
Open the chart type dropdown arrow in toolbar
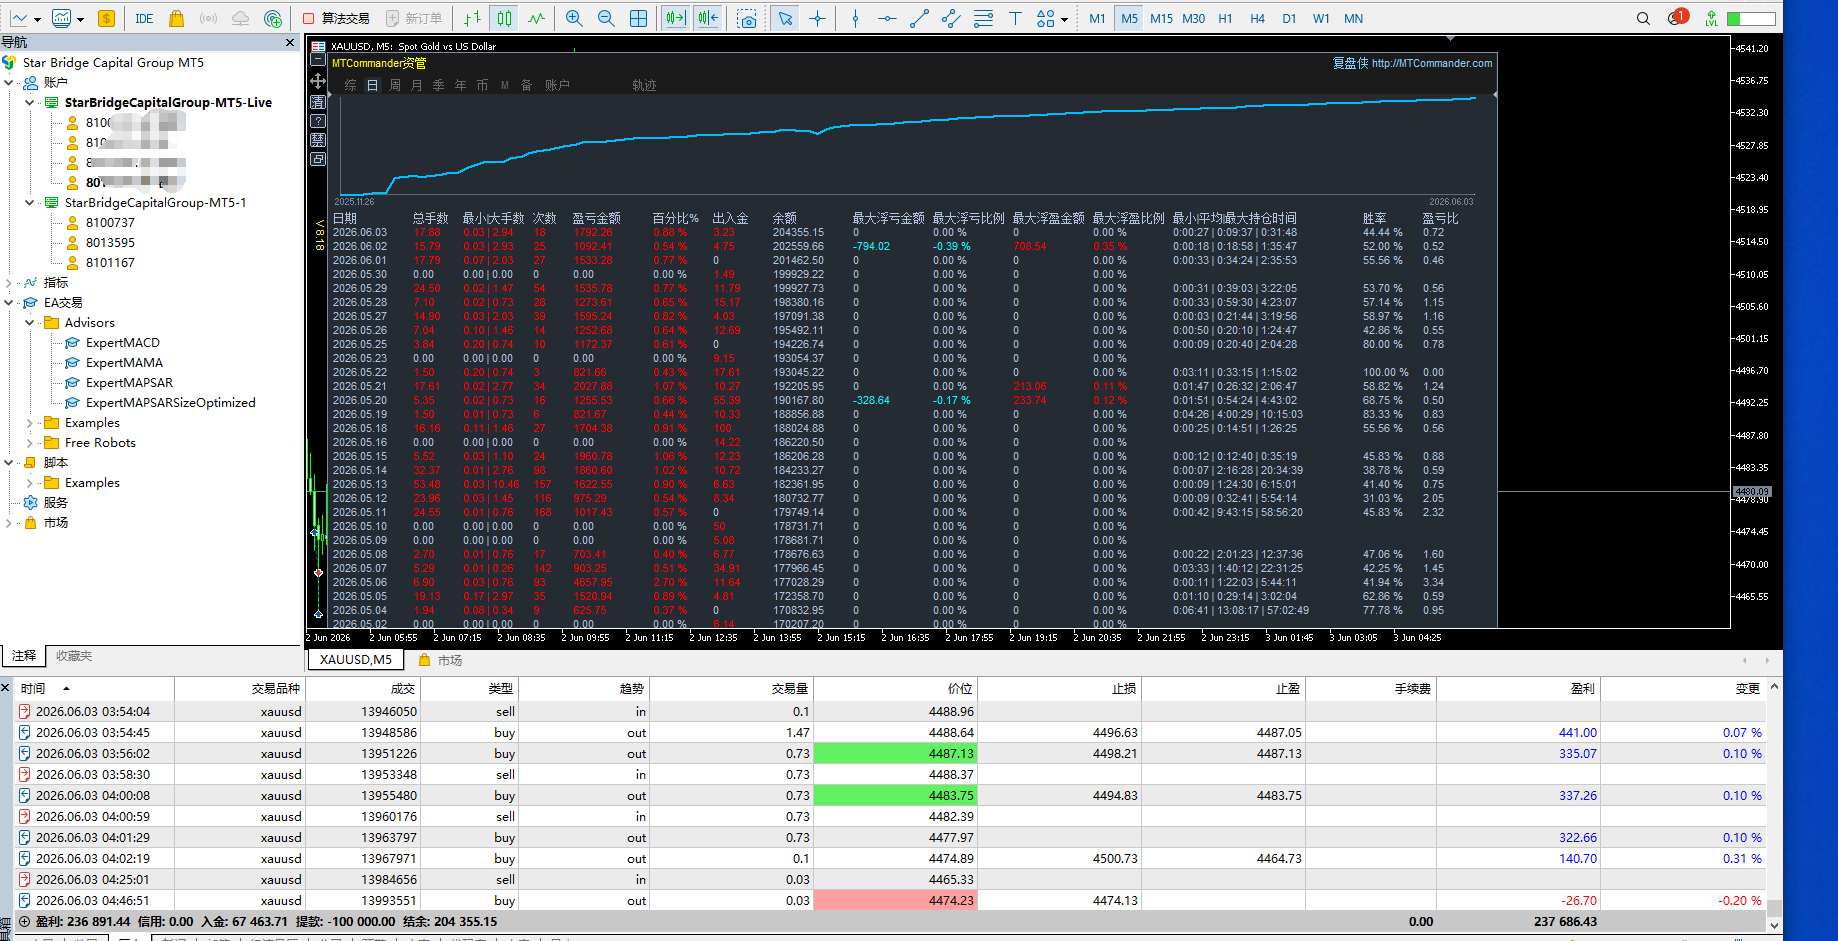pos(37,19)
